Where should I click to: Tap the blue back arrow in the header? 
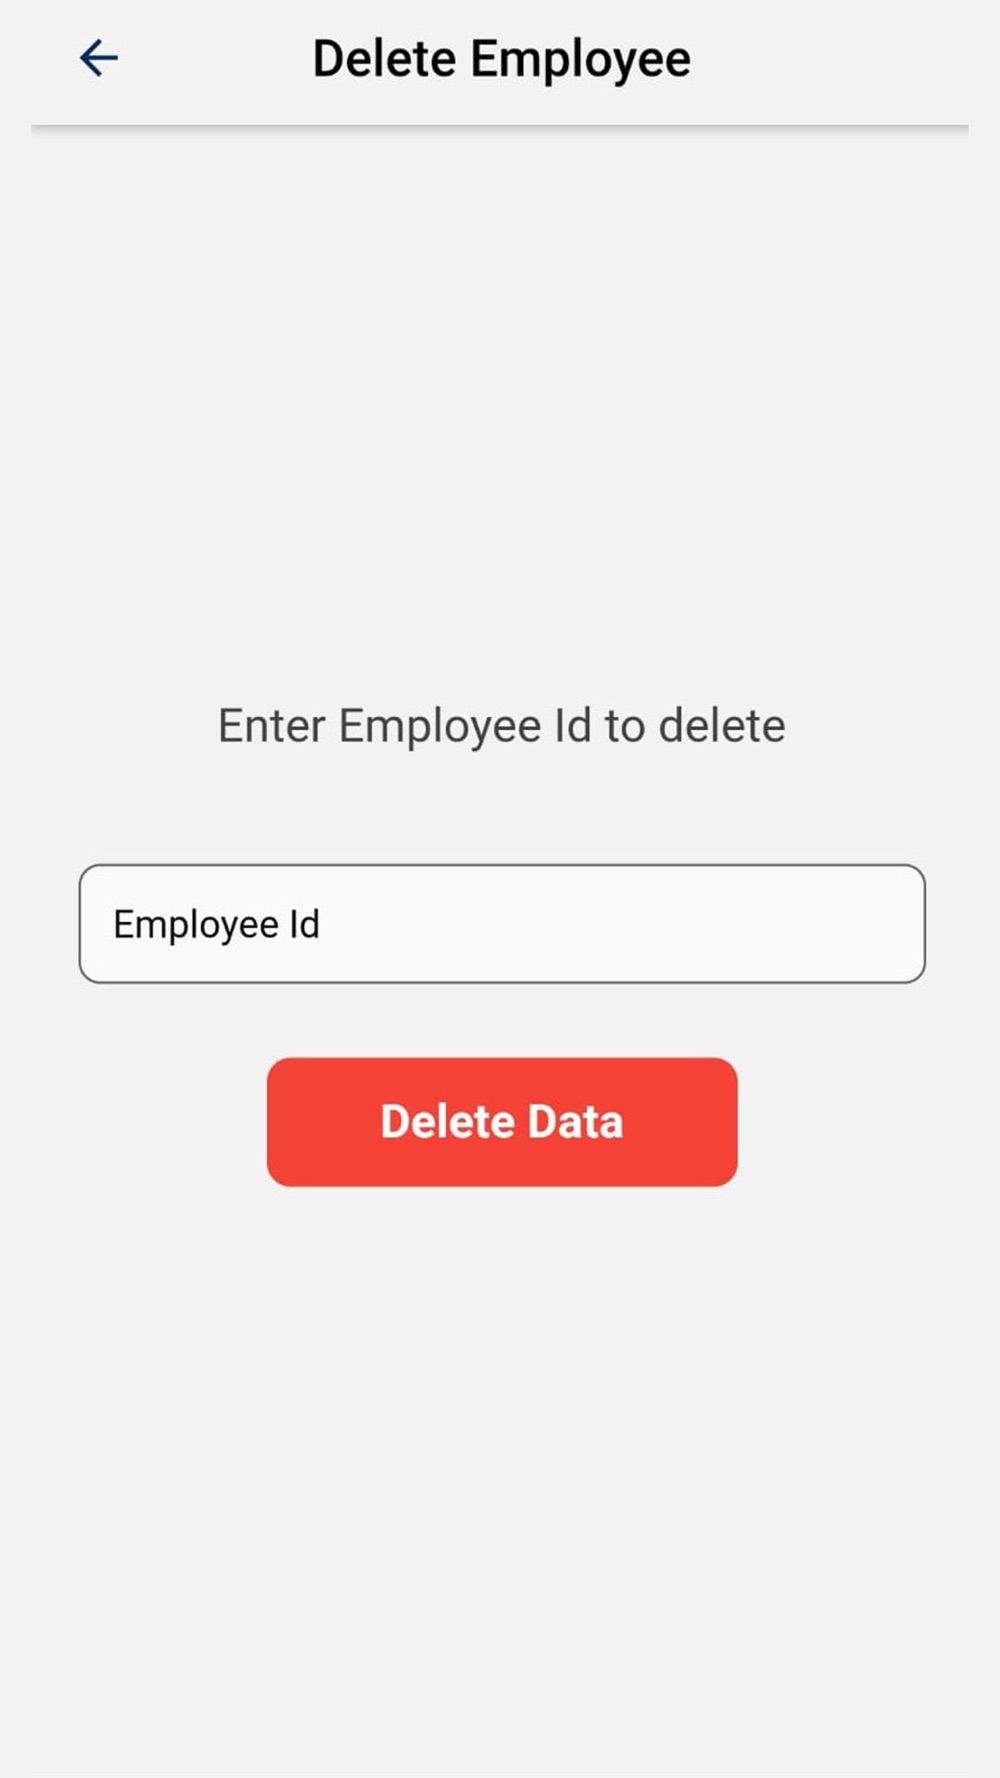point(99,58)
